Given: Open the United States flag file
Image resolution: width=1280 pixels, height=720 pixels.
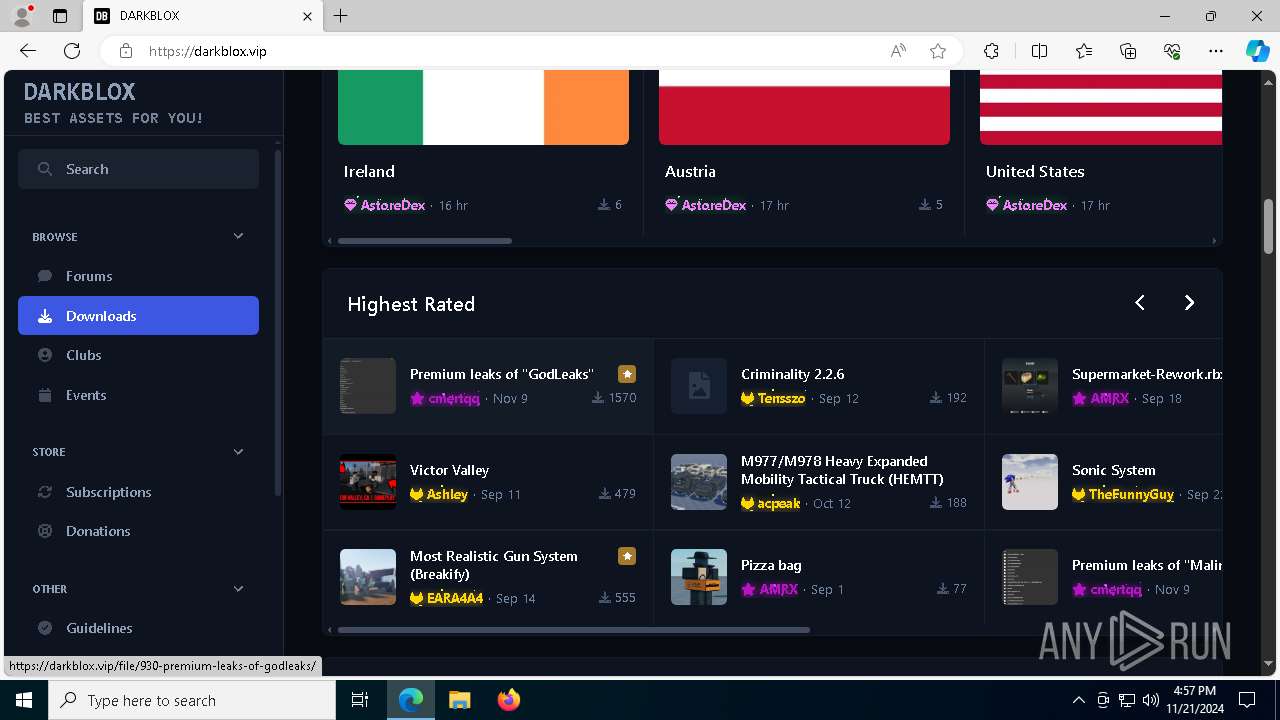Looking at the screenshot, I should click(x=1035, y=172).
